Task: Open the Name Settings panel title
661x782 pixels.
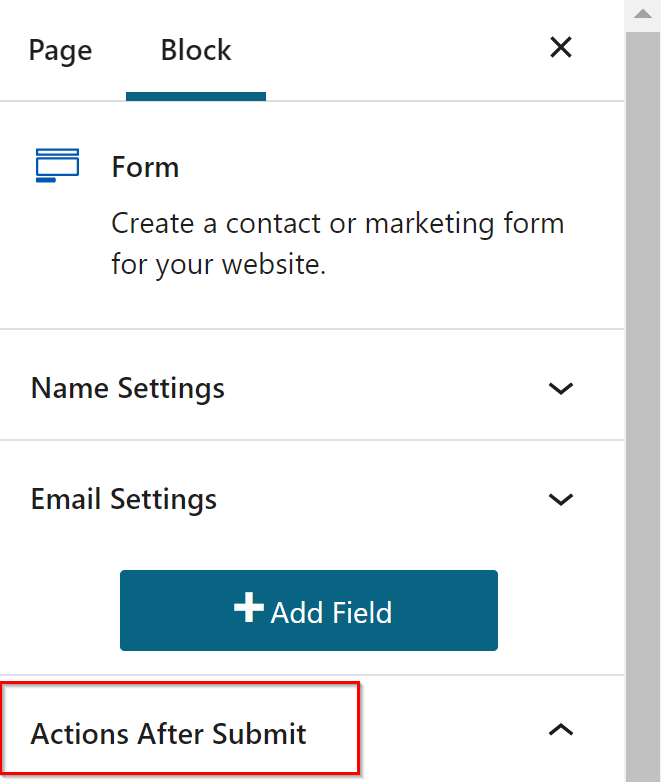Action: (128, 387)
